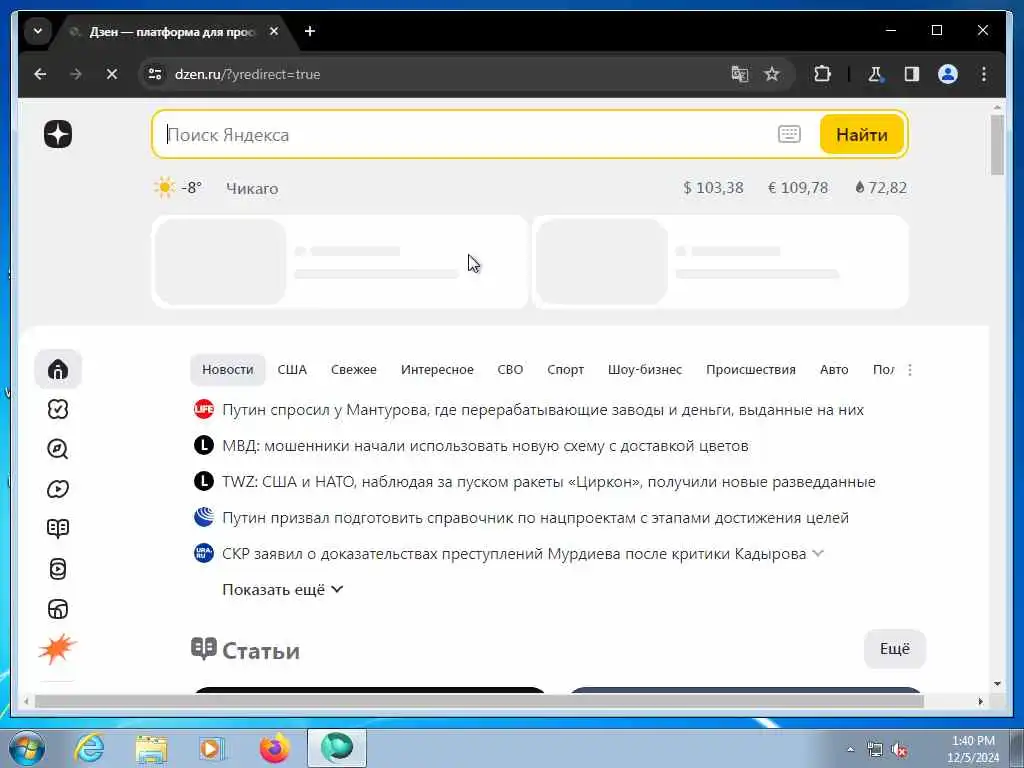Image resolution: width=1024 pixels, height=768 pixels.
Task: Launch Firefox from taskbar
Action: click(x=275, y=748)
